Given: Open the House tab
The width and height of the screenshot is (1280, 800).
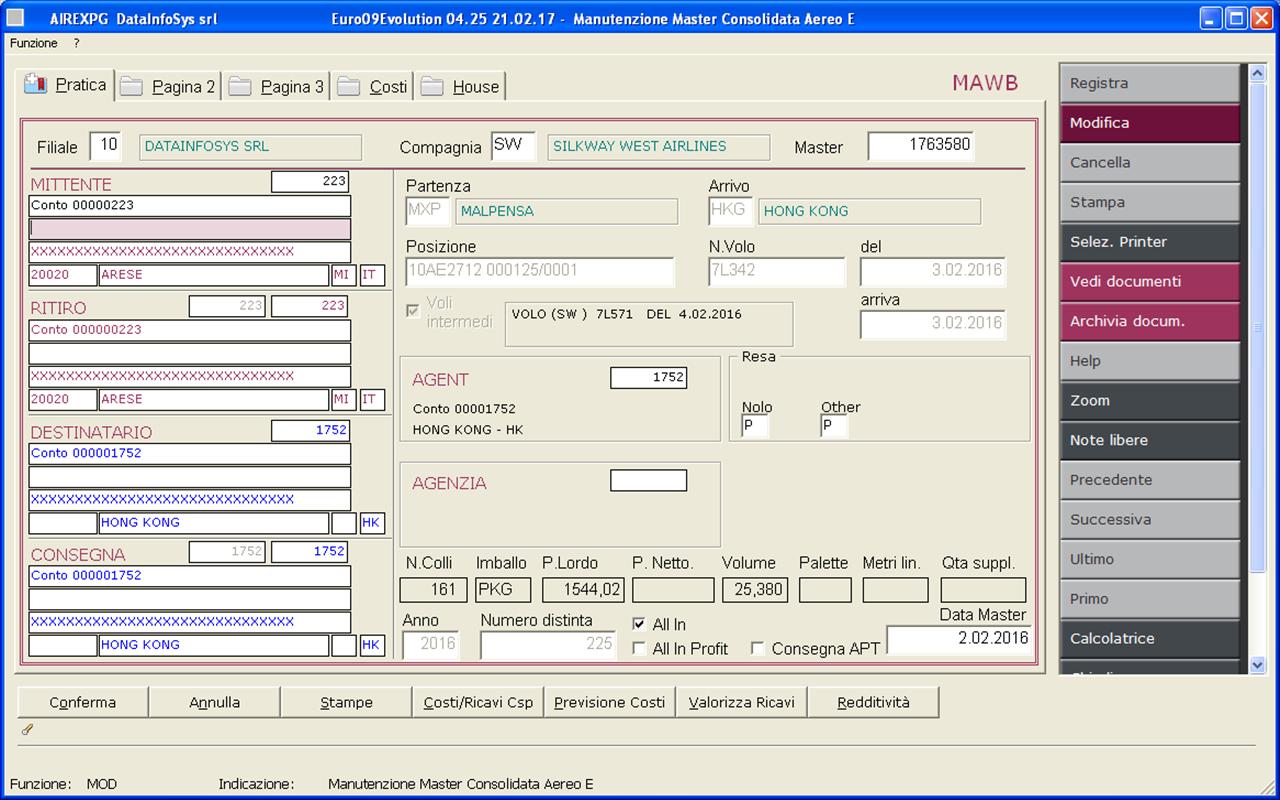Looking at the screenshot, I should (x=461, y=87).
